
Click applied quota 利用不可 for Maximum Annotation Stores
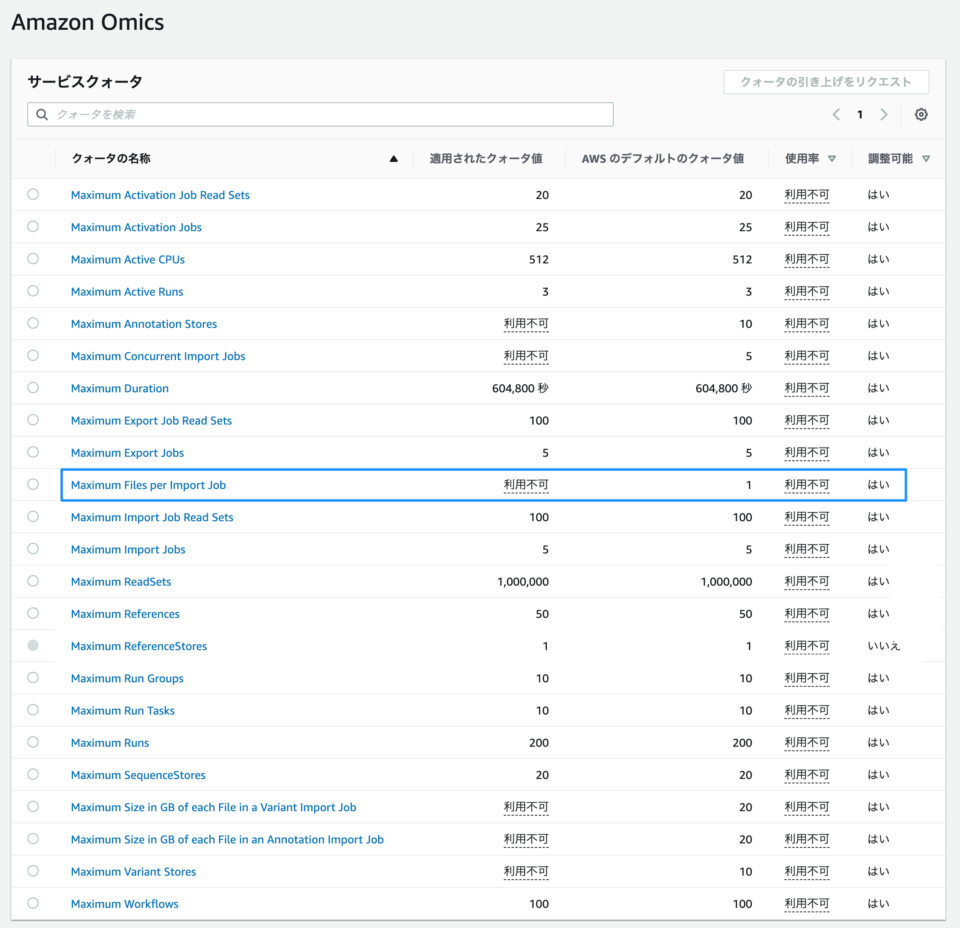[526, 324]
